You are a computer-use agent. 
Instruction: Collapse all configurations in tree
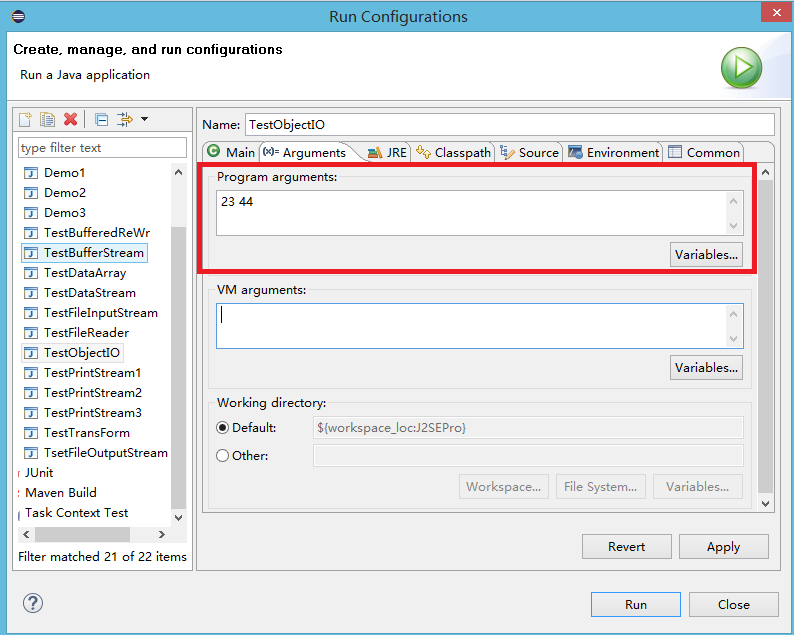point(102,120)
